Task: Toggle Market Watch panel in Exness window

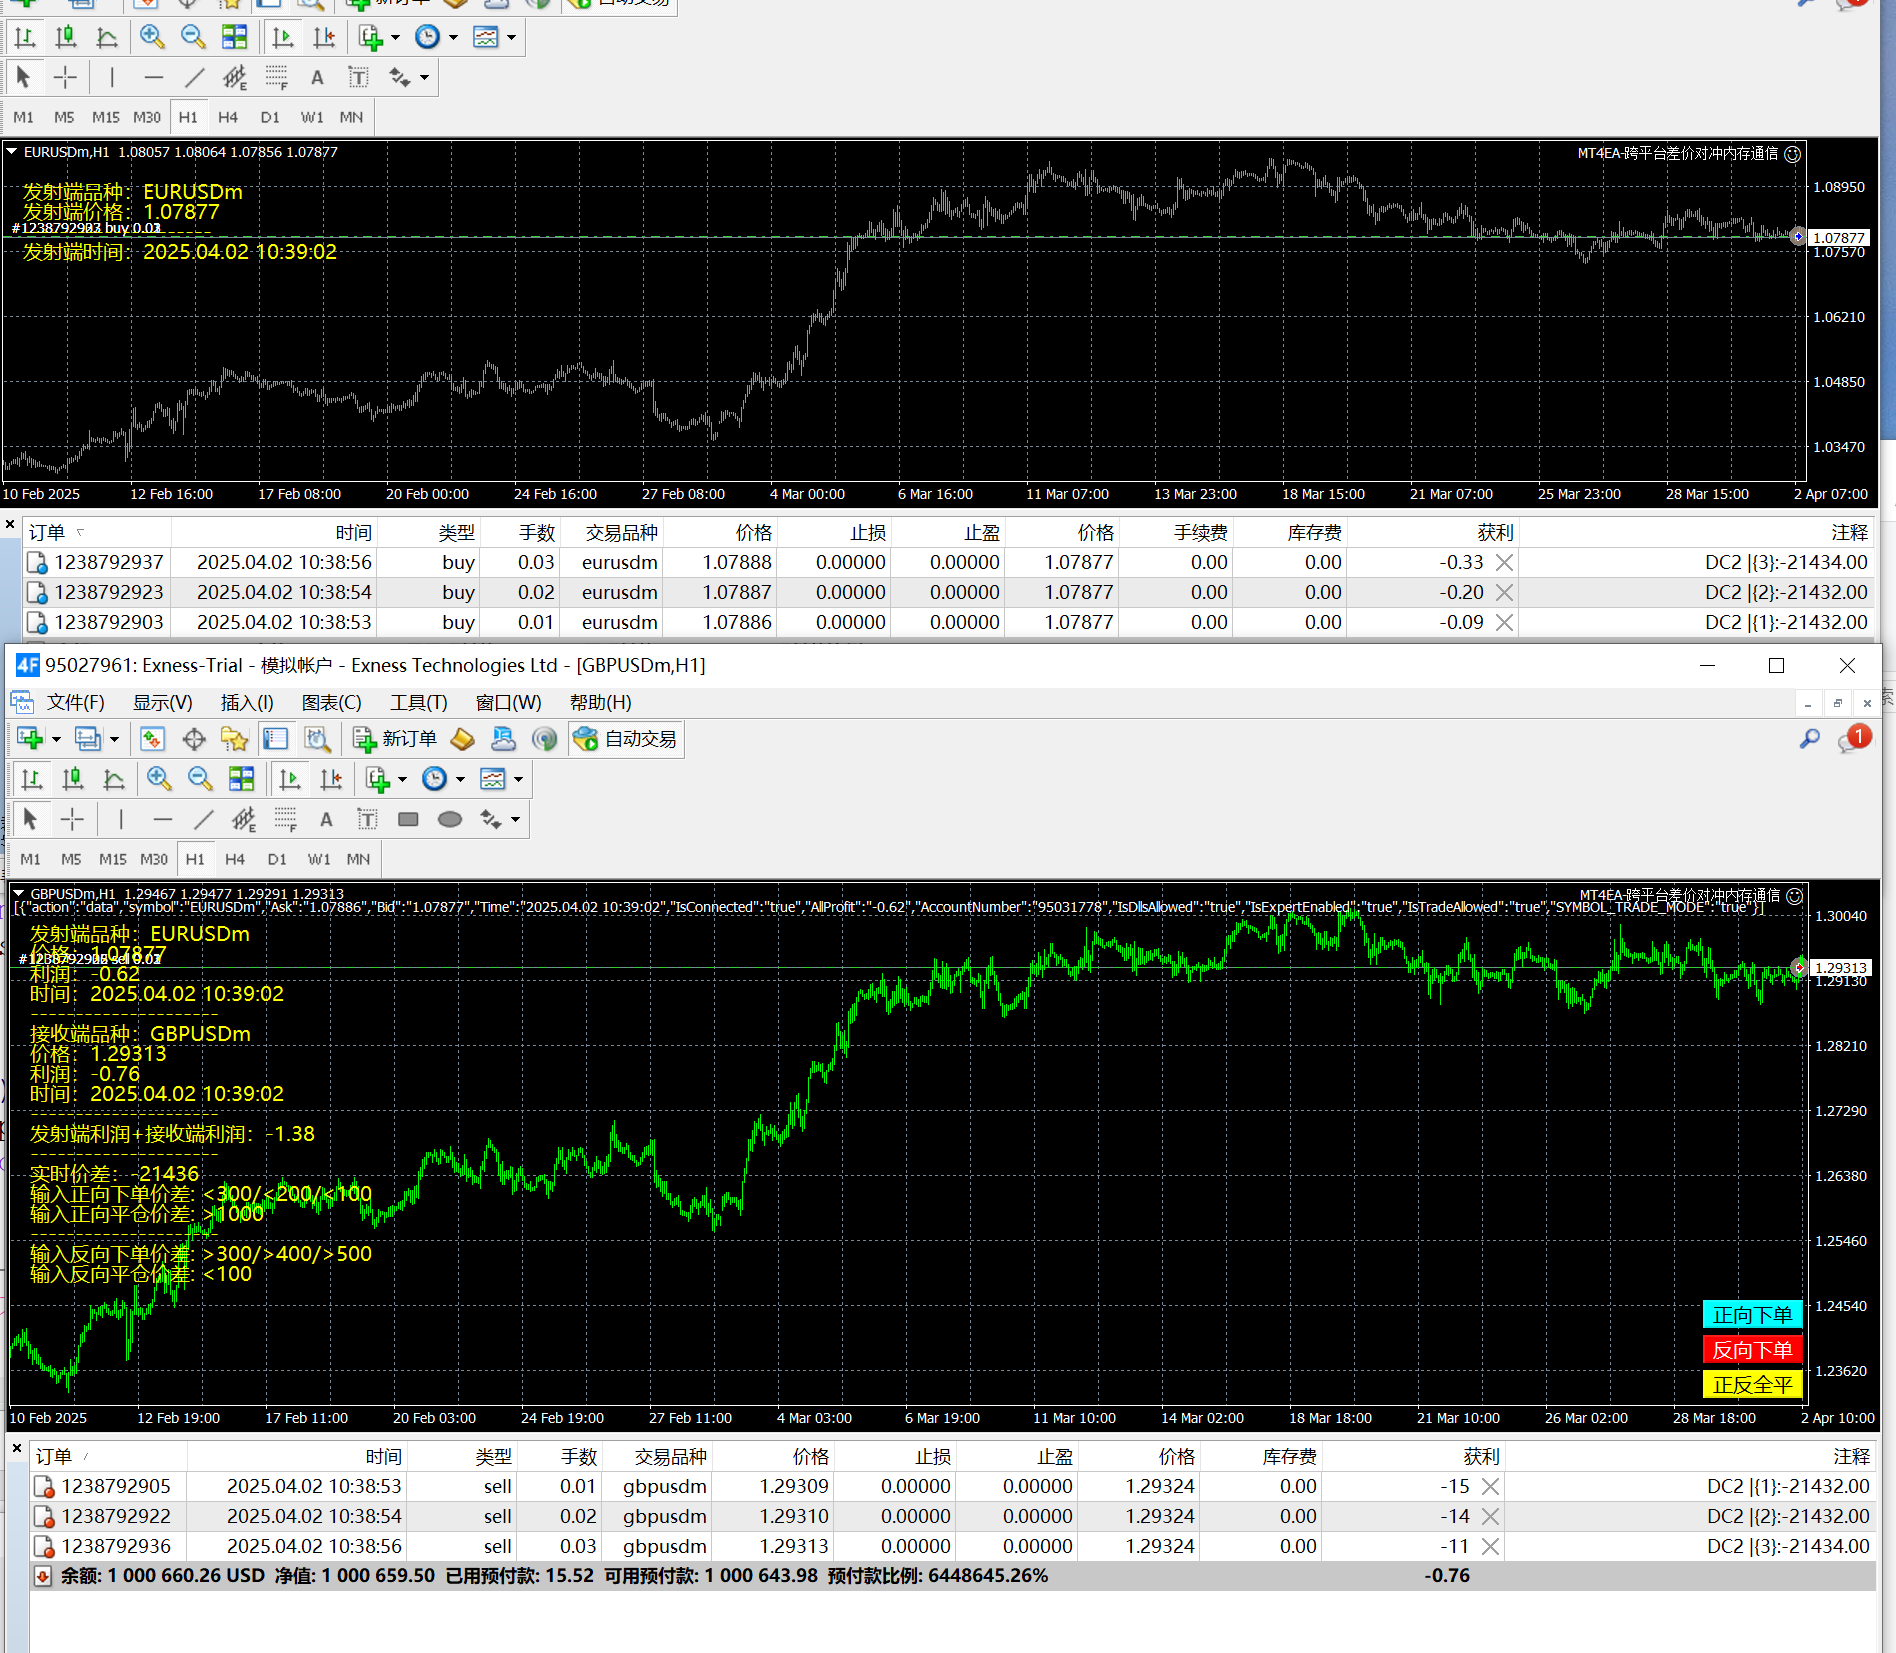Action: pyautogui.click(x=152, y=739)
